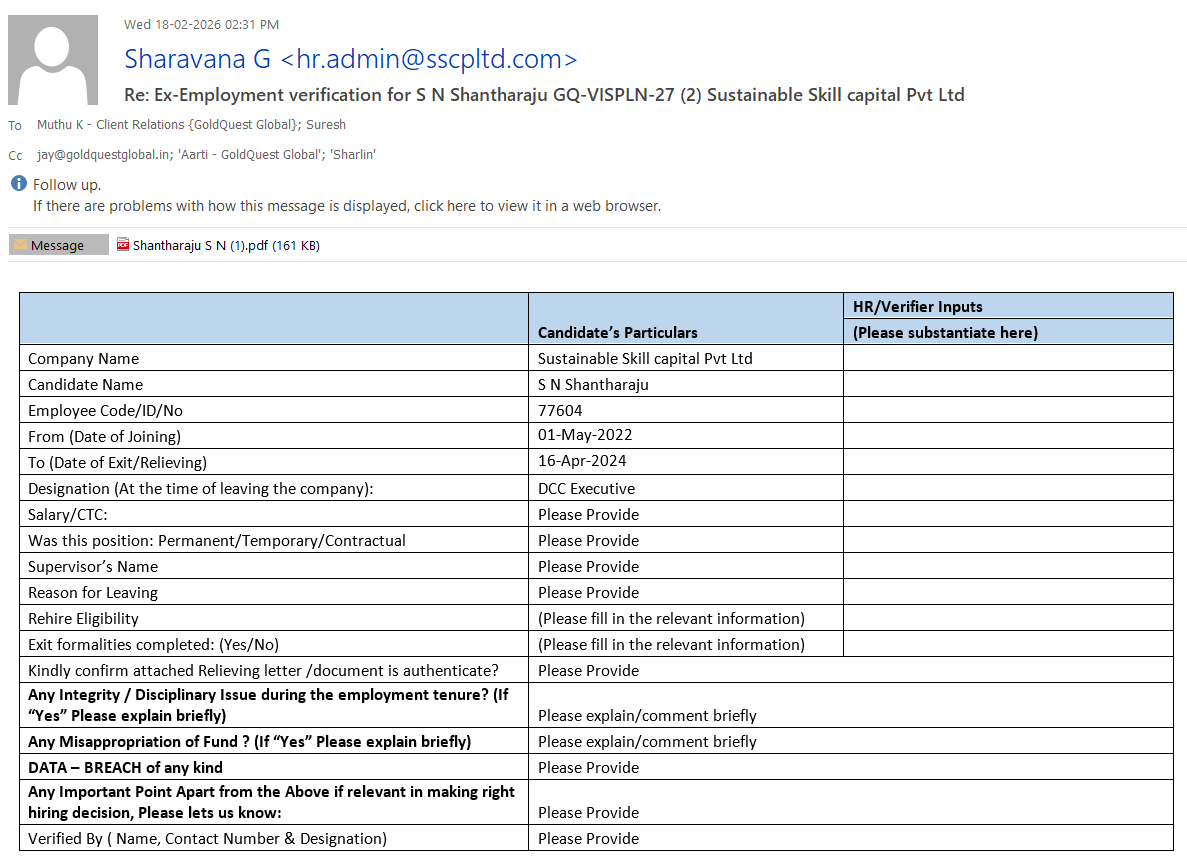Click Exit formalities completed label
1187x862 pixels.
[x=154, y=645]
